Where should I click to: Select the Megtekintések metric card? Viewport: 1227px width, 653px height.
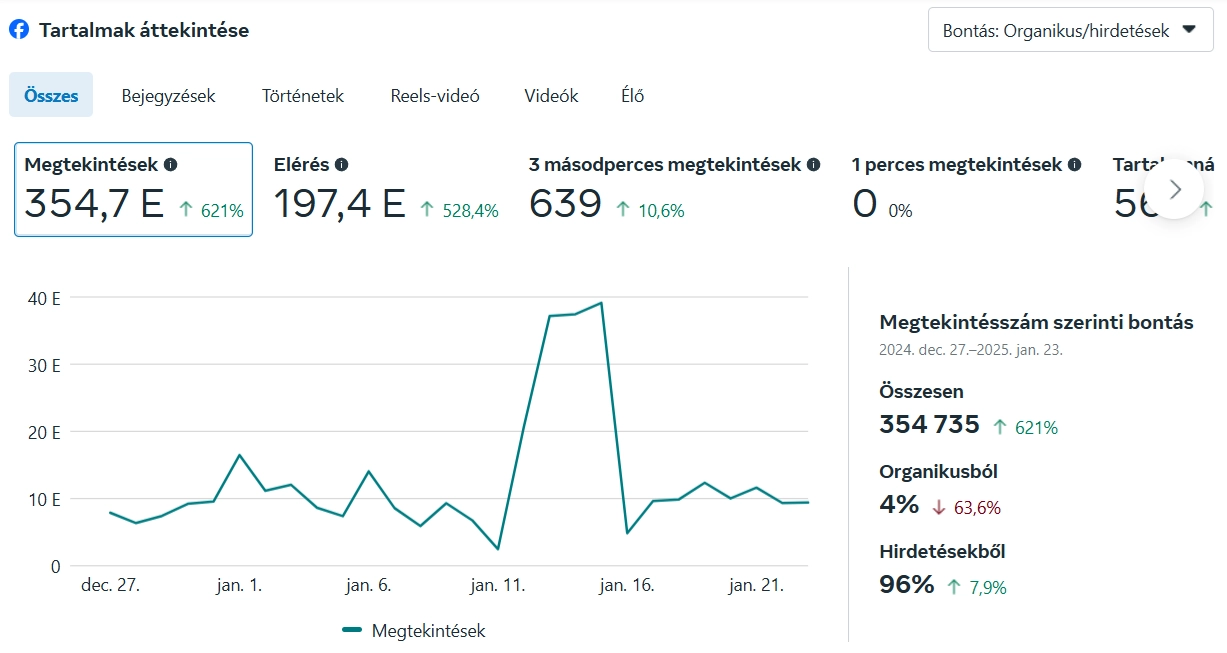click(133, 190)
